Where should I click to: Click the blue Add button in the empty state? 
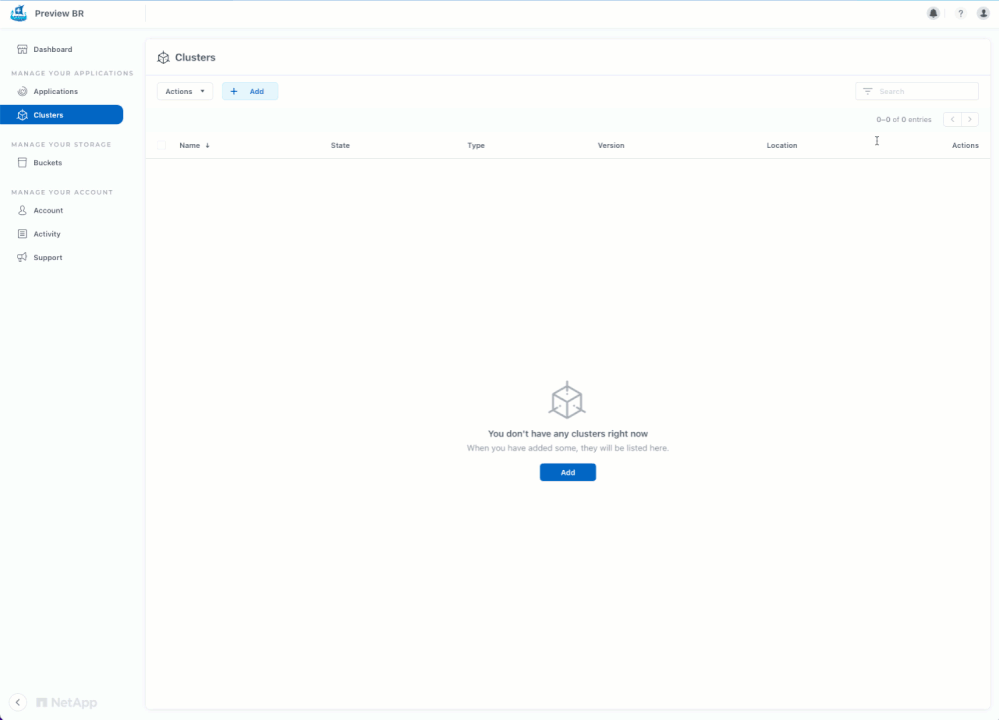tap(568, 472)
